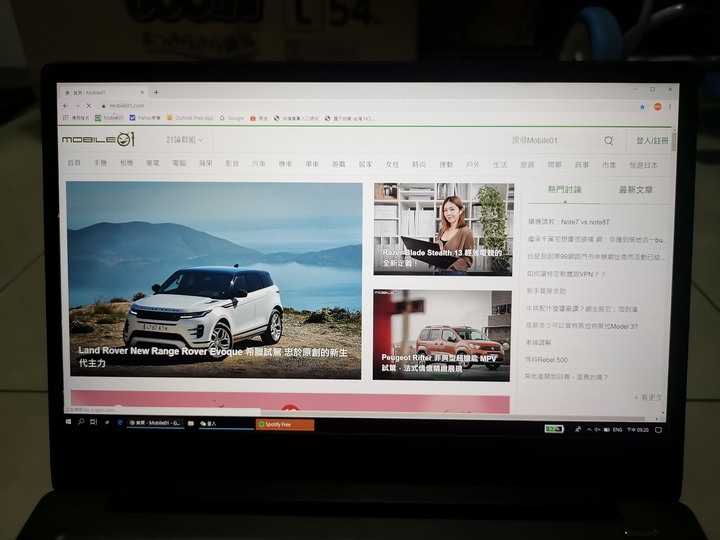Open the notification center icon
720x540 pixels.
coord(658,430)
